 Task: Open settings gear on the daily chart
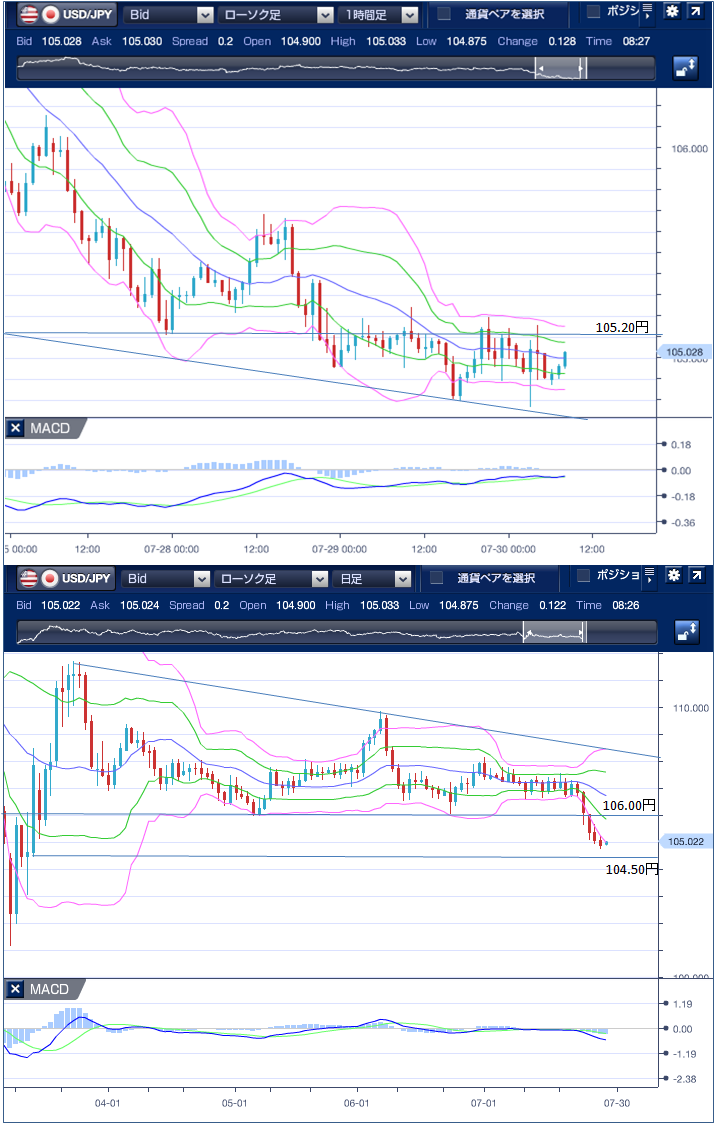(x=671, y=576)
